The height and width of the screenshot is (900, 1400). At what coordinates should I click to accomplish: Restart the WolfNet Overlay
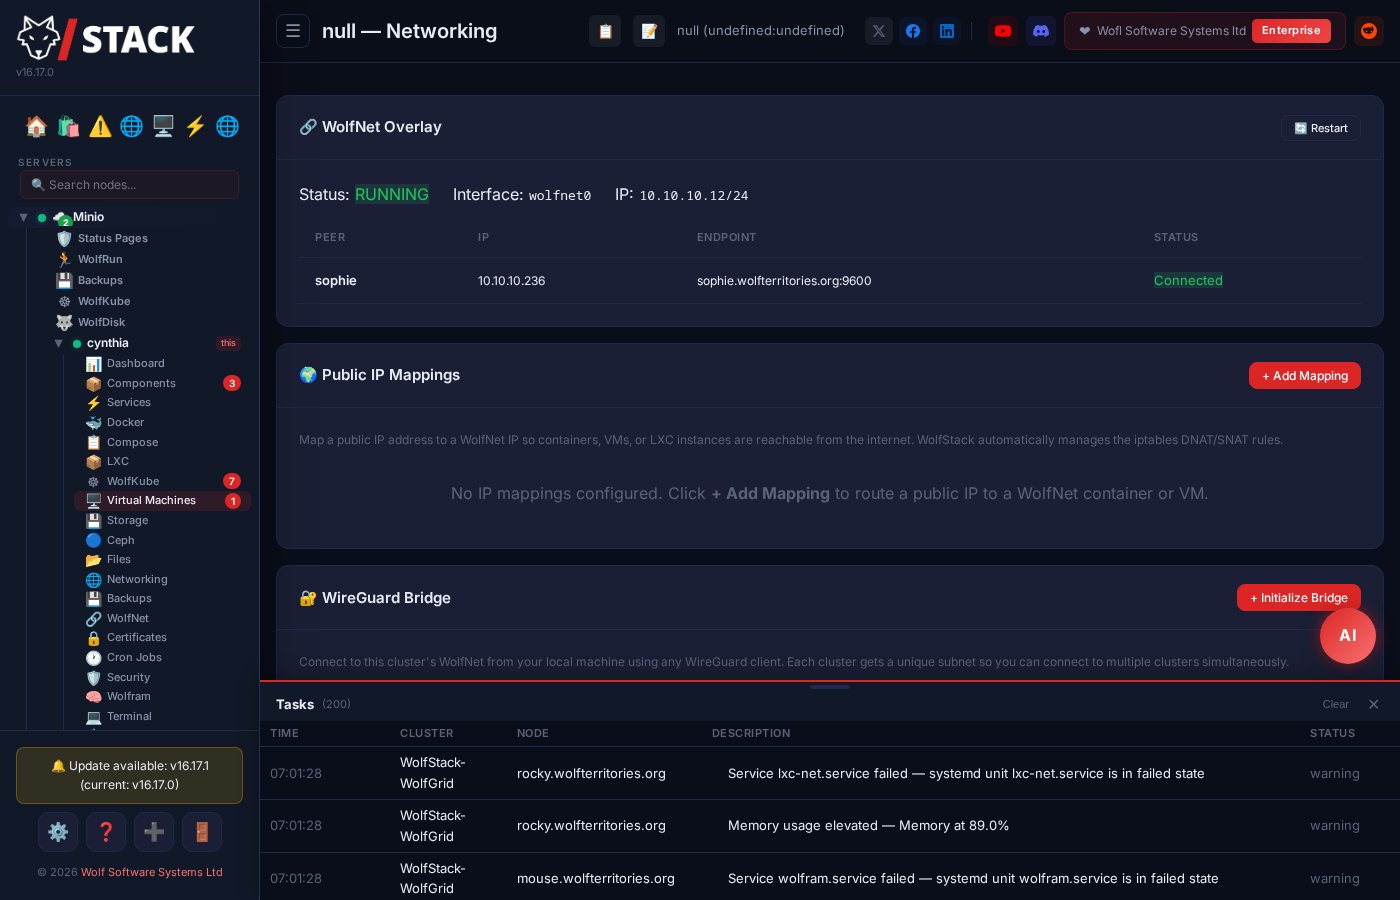click(x=1321, y=128)
